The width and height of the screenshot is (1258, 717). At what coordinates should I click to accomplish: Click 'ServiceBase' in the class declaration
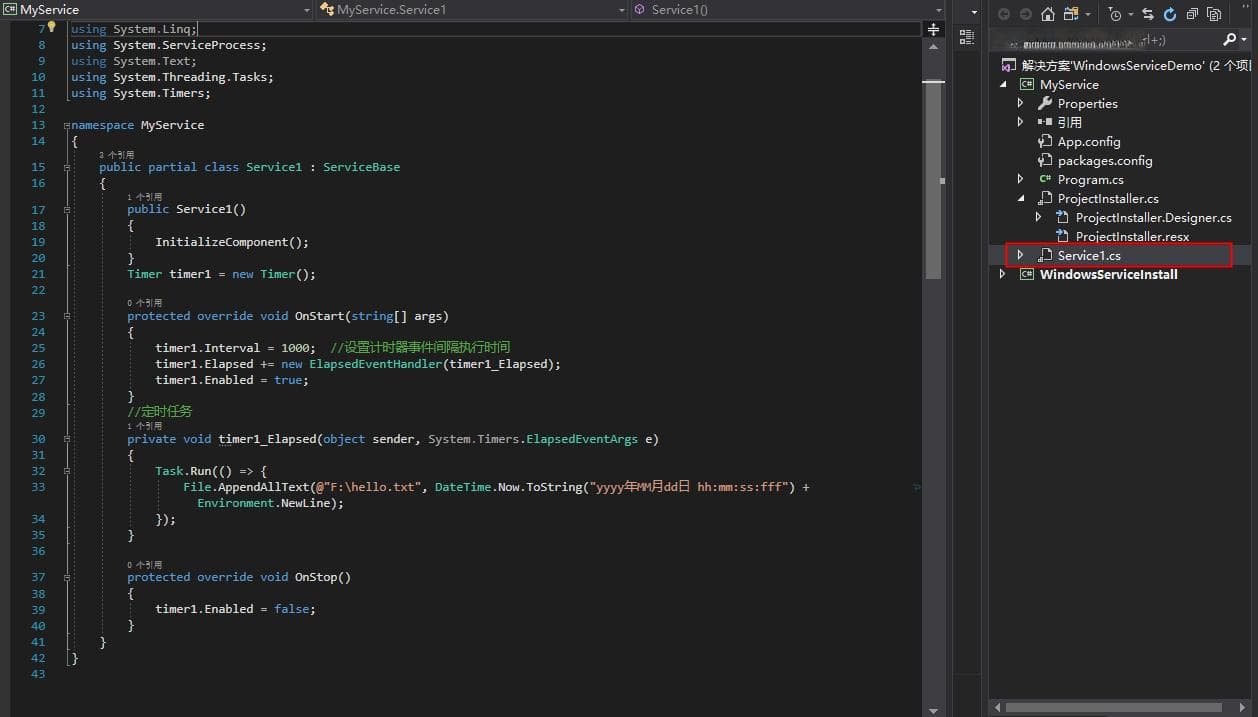361,167
